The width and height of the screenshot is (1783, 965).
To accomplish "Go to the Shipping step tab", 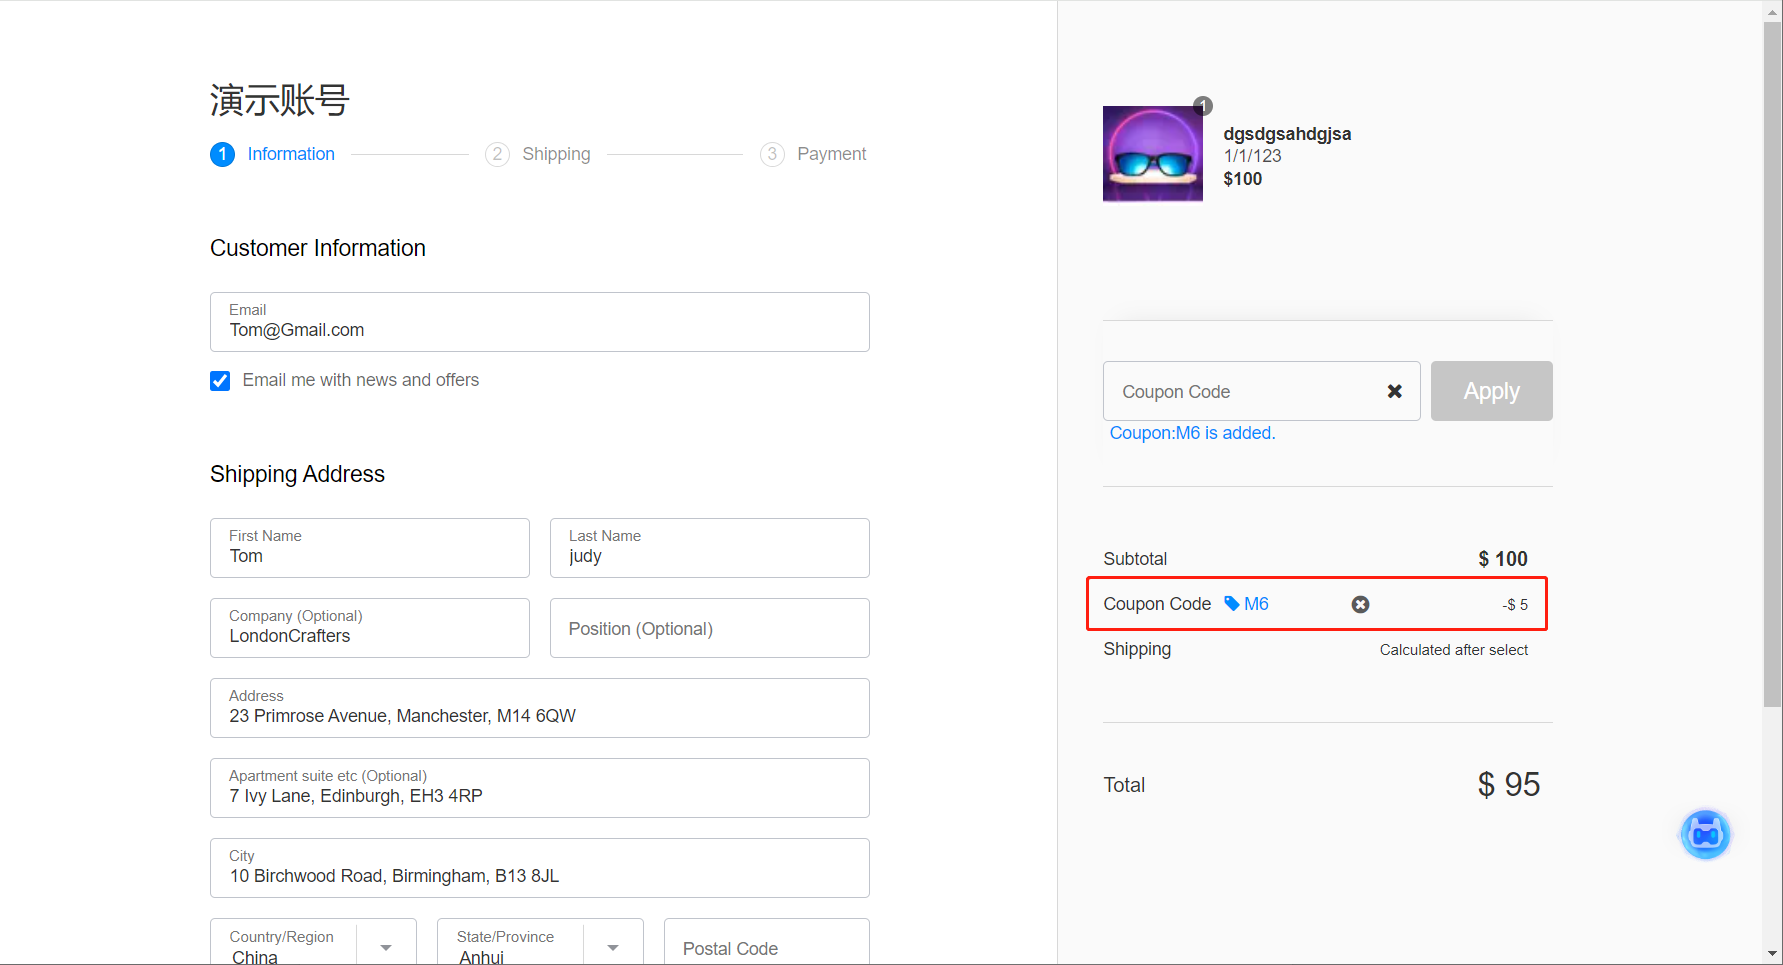I will (556, 154).
